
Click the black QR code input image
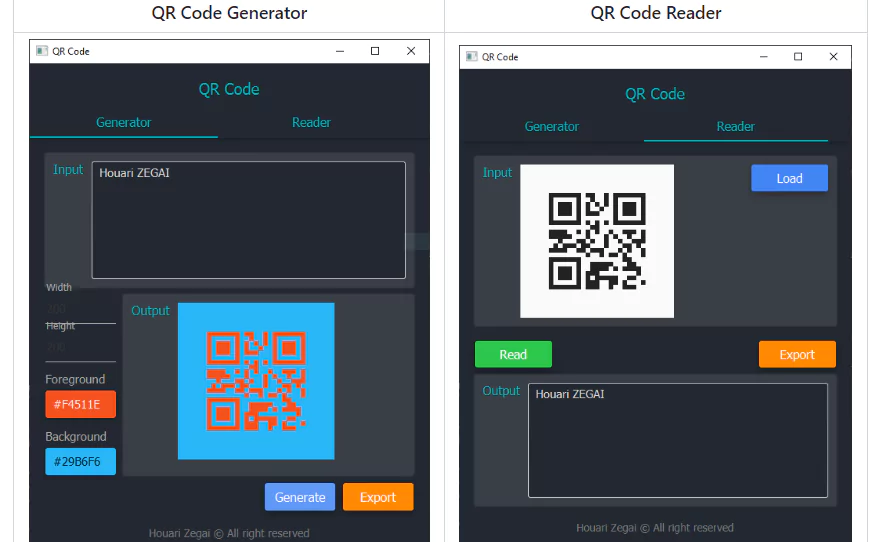pyautogui.click(x=597, y=241)
